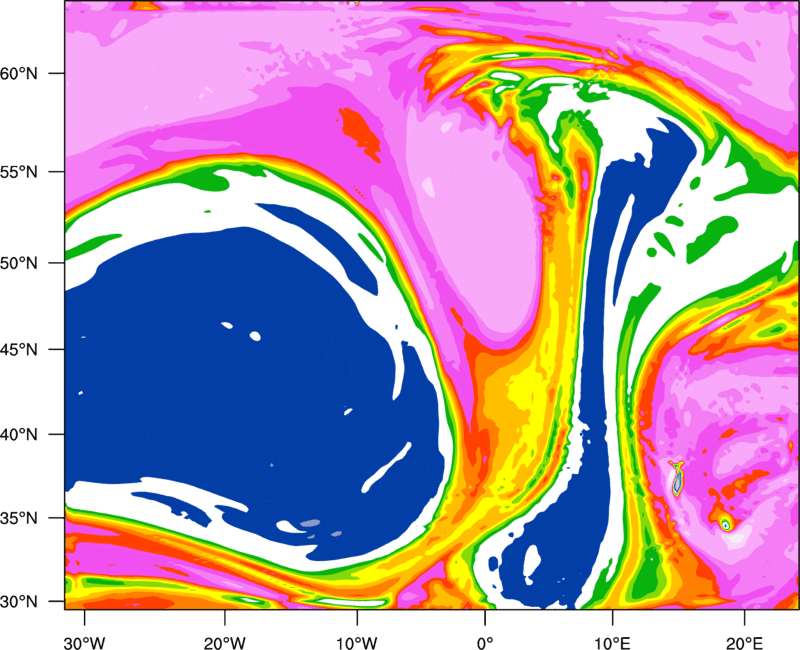Click the 60°N latitude label

tap(19, 73)
